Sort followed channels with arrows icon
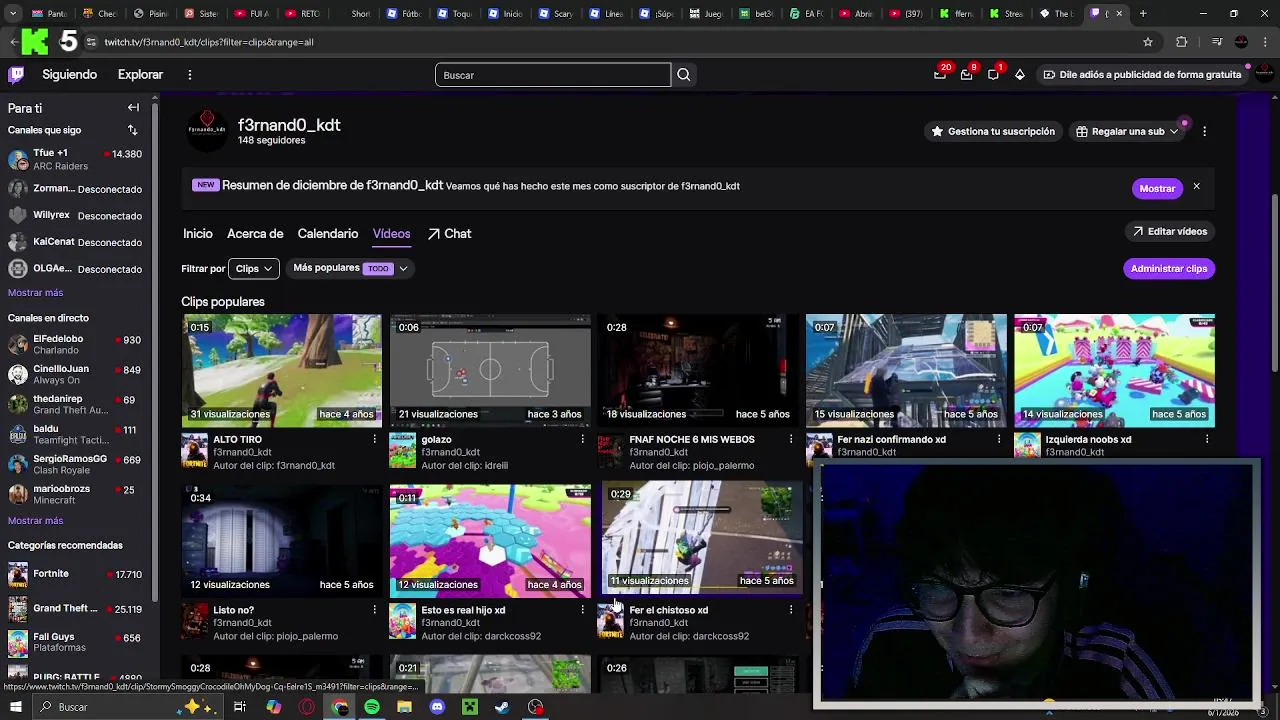Image resolution: width=1280 pixels, height=720 pixels. 132,130
